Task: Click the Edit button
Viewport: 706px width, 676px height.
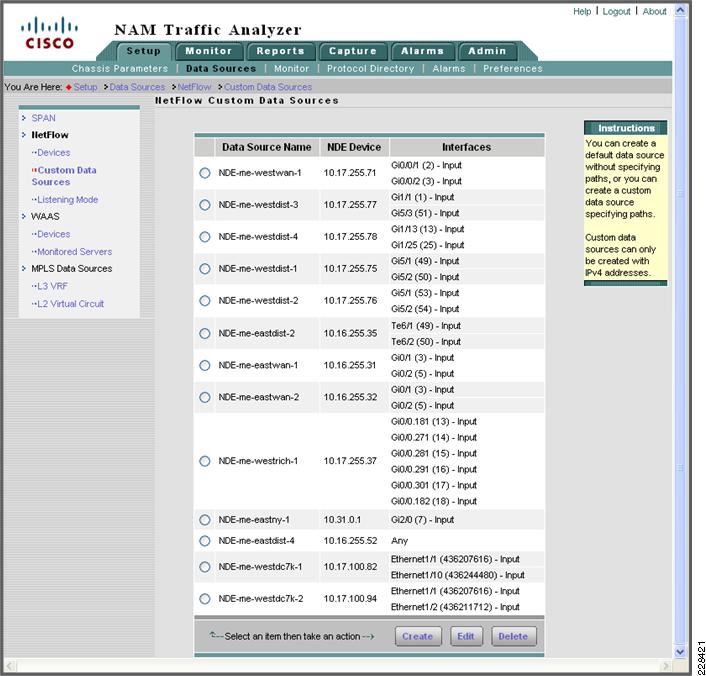Action: pyautogui.click(x=466, y=636)
